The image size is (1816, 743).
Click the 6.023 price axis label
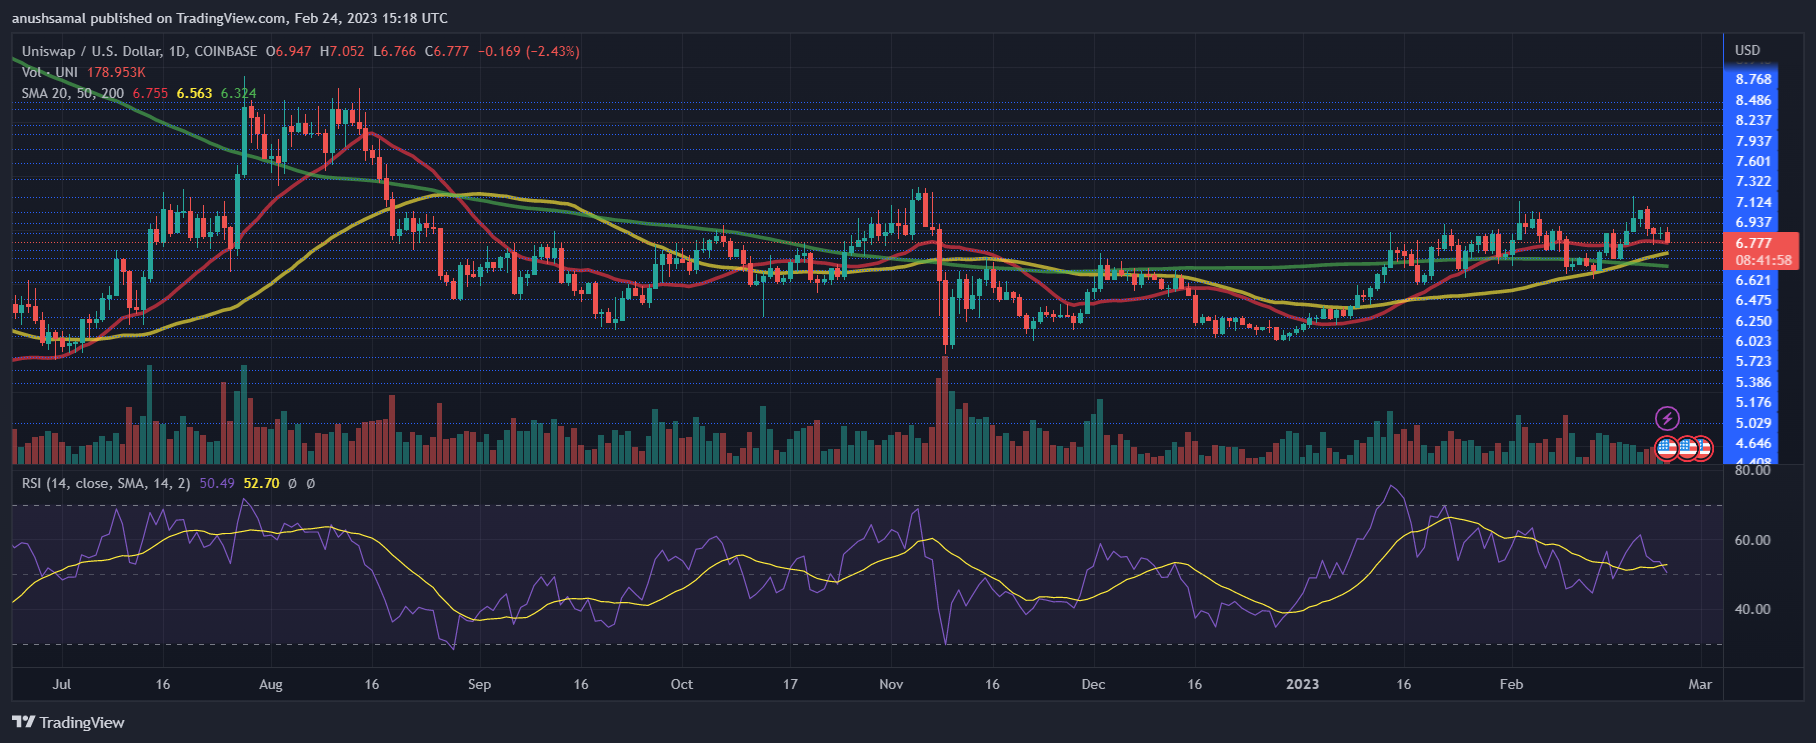pos(1753,341)
